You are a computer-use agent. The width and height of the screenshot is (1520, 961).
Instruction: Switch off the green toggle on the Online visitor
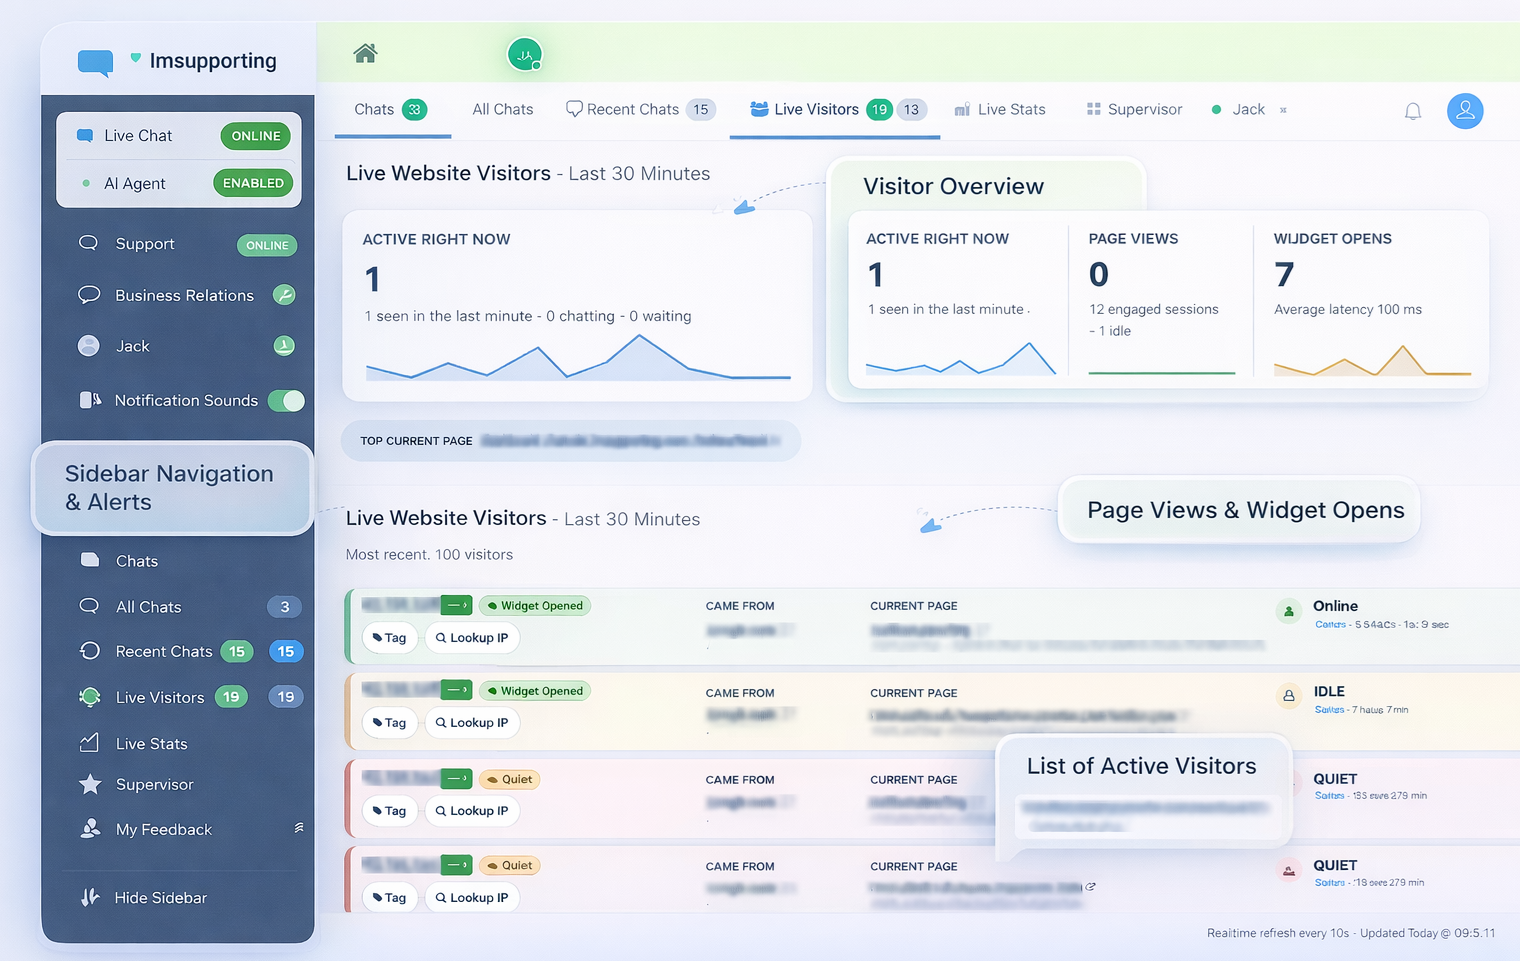(457, 605)
